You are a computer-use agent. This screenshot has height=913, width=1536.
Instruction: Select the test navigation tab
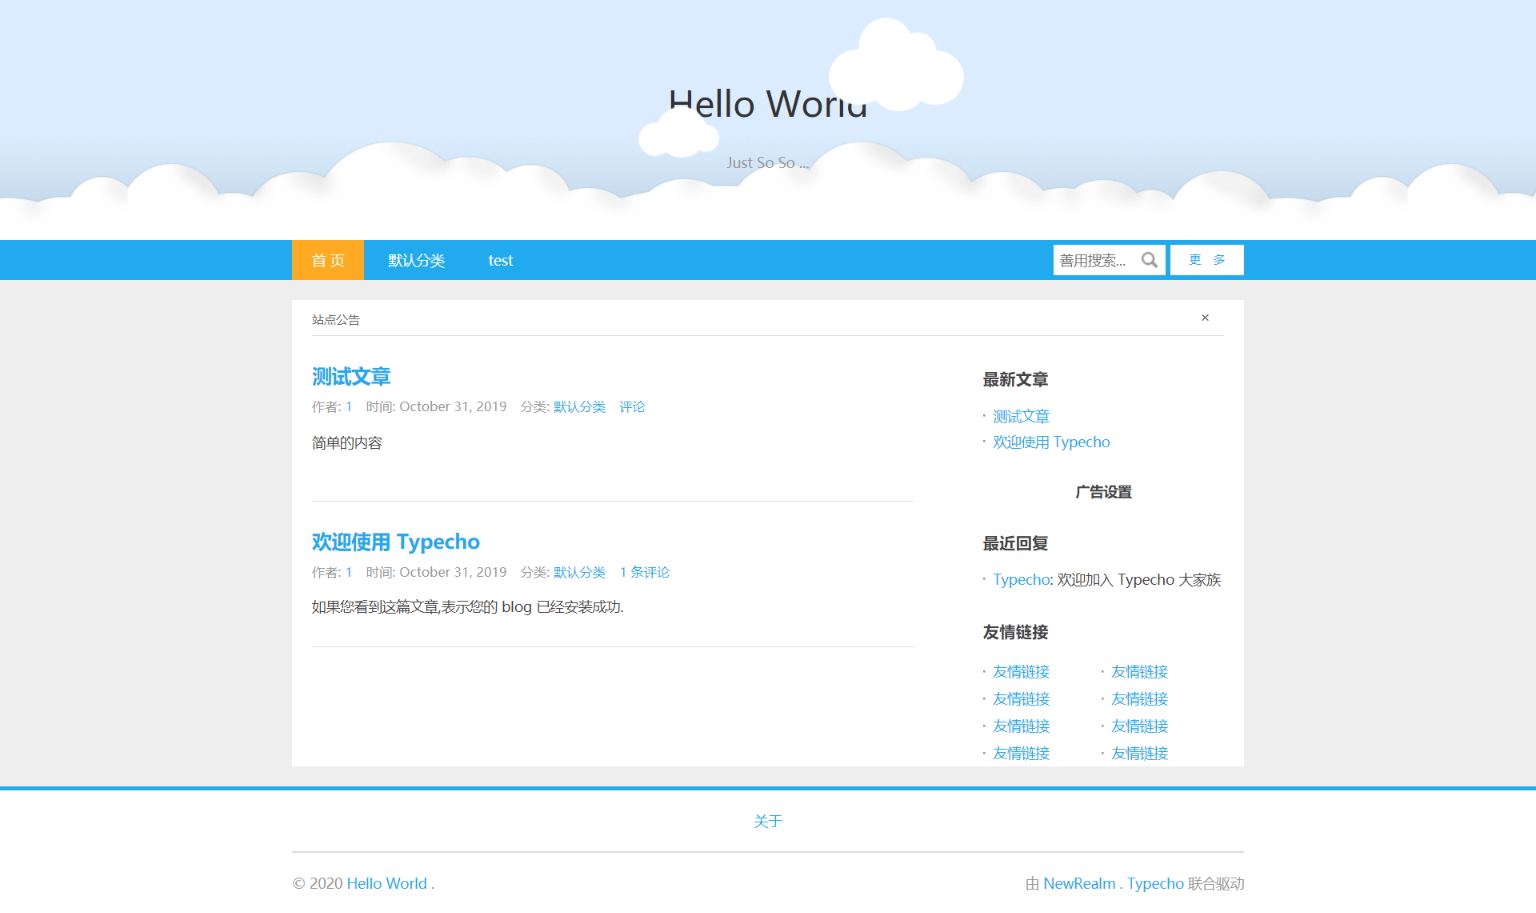(500, 260)
